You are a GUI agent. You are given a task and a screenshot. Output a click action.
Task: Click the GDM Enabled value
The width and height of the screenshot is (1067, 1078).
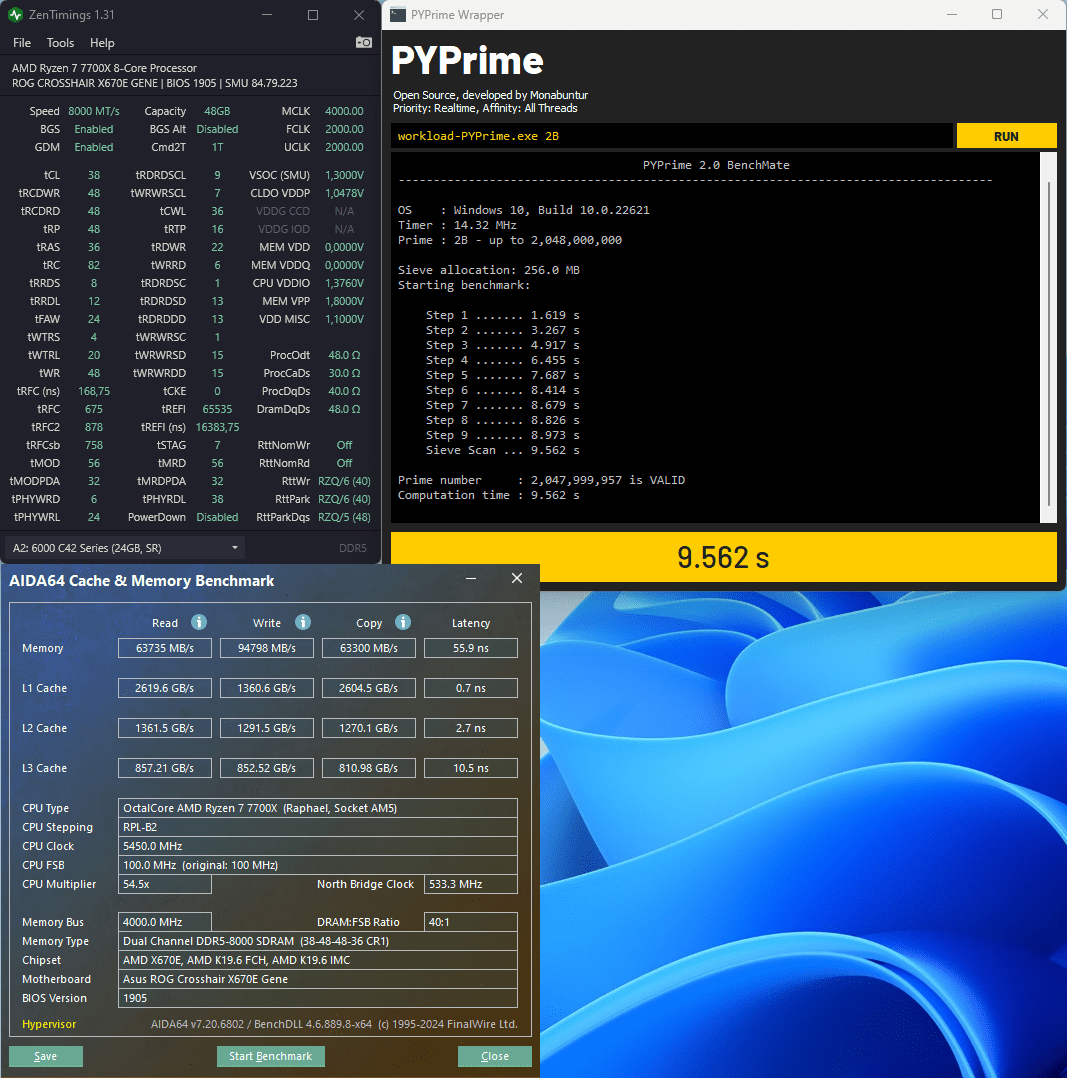point(94,147)
